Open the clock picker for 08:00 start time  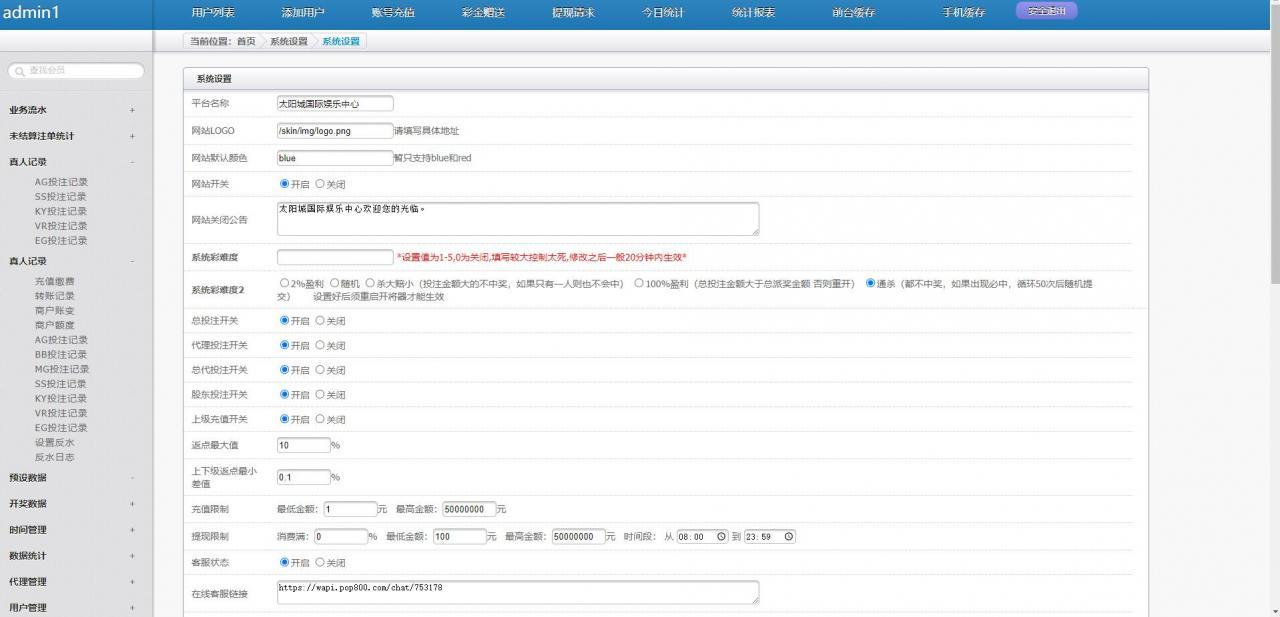[720, 537]
